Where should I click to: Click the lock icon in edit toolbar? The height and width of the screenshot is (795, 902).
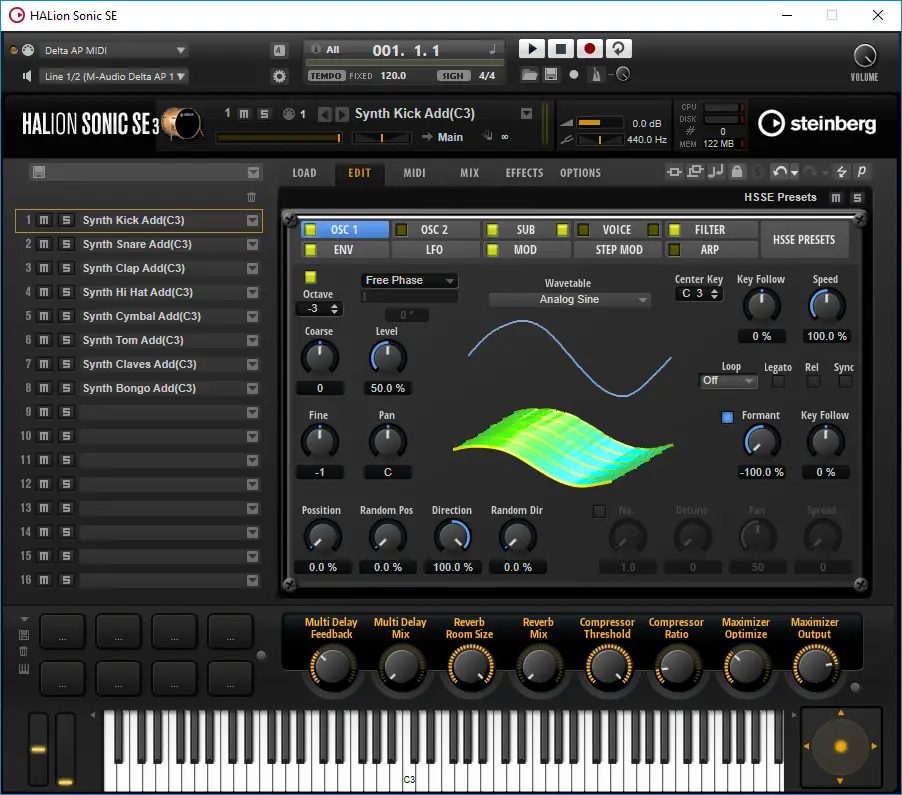click(x=736, y=171)
